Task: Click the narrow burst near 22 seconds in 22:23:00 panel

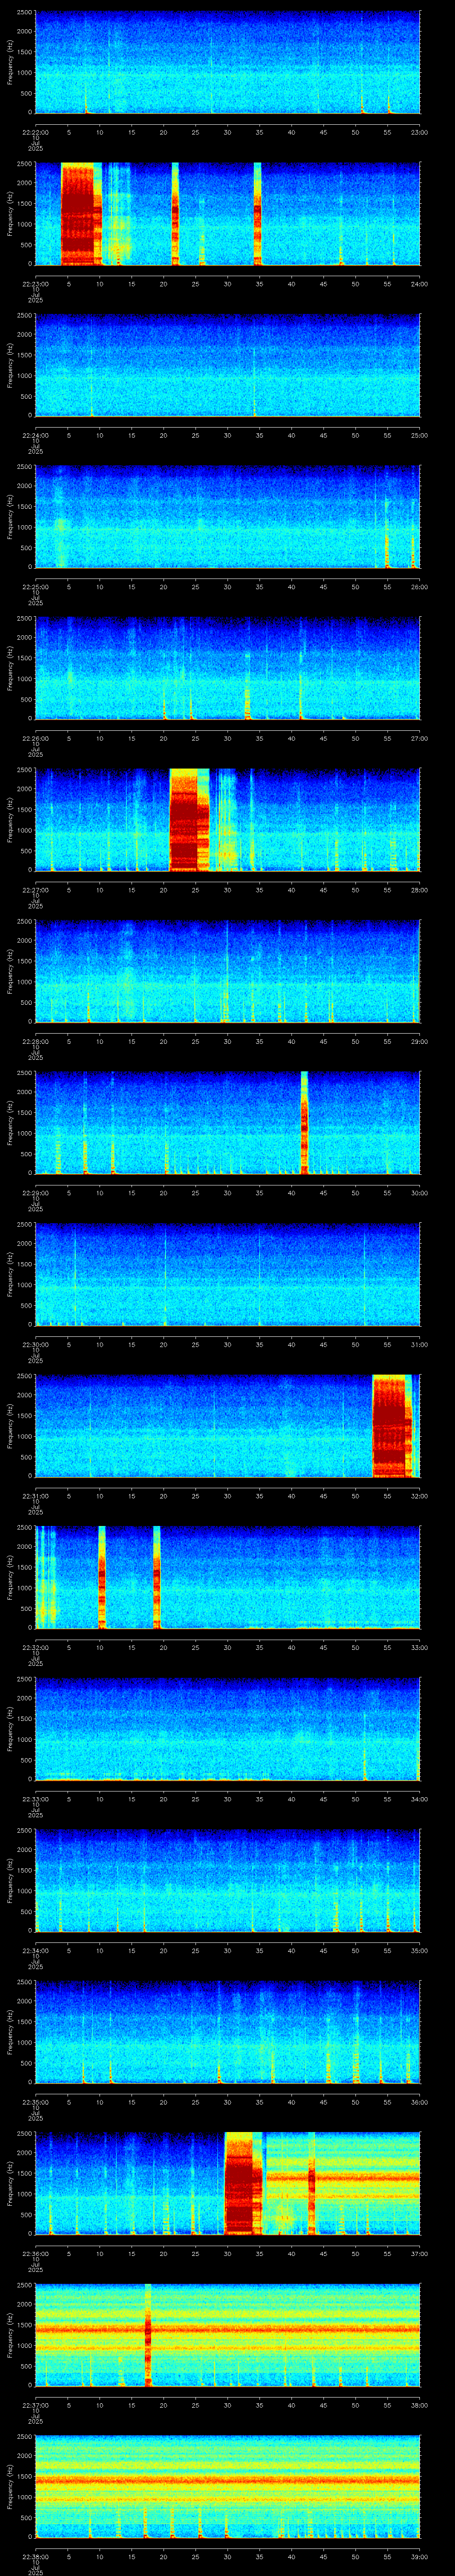Action: click(175, 213)
